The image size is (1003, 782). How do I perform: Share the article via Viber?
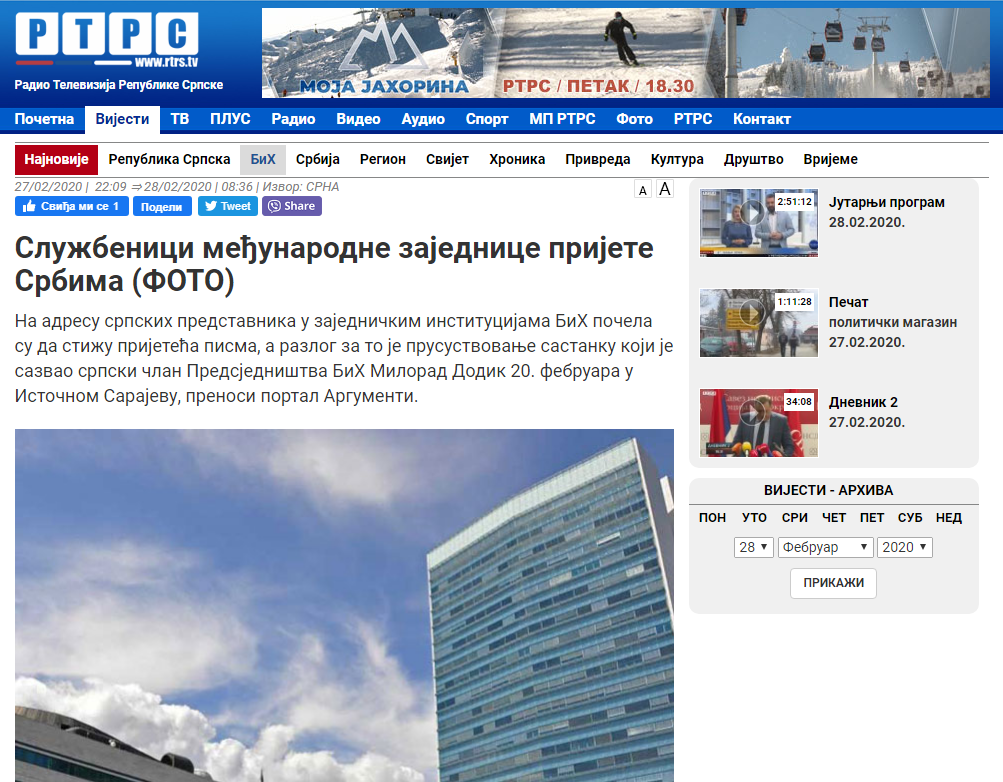[292, 206]
